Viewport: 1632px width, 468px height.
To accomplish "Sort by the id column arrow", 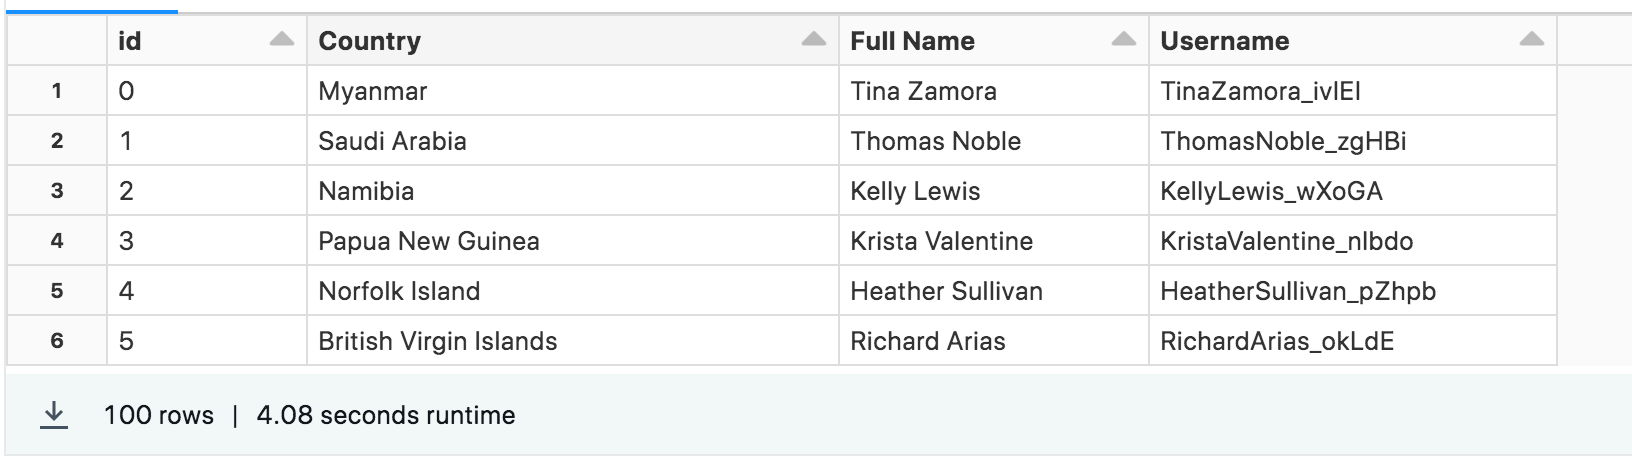I will tap(282, 40).
